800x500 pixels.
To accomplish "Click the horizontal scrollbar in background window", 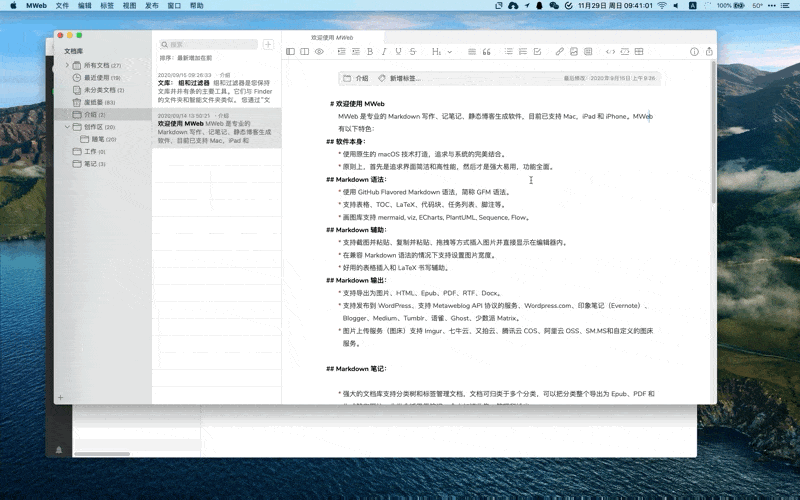I will [102, 454].
